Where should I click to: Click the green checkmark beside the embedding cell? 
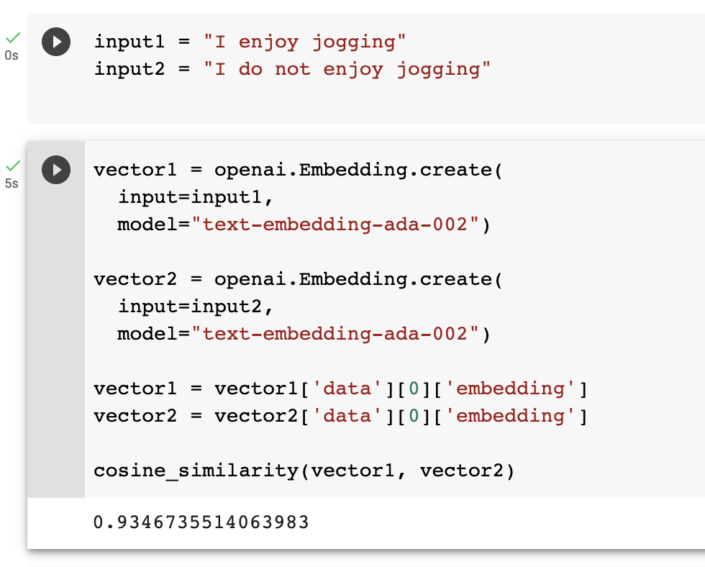12,165
